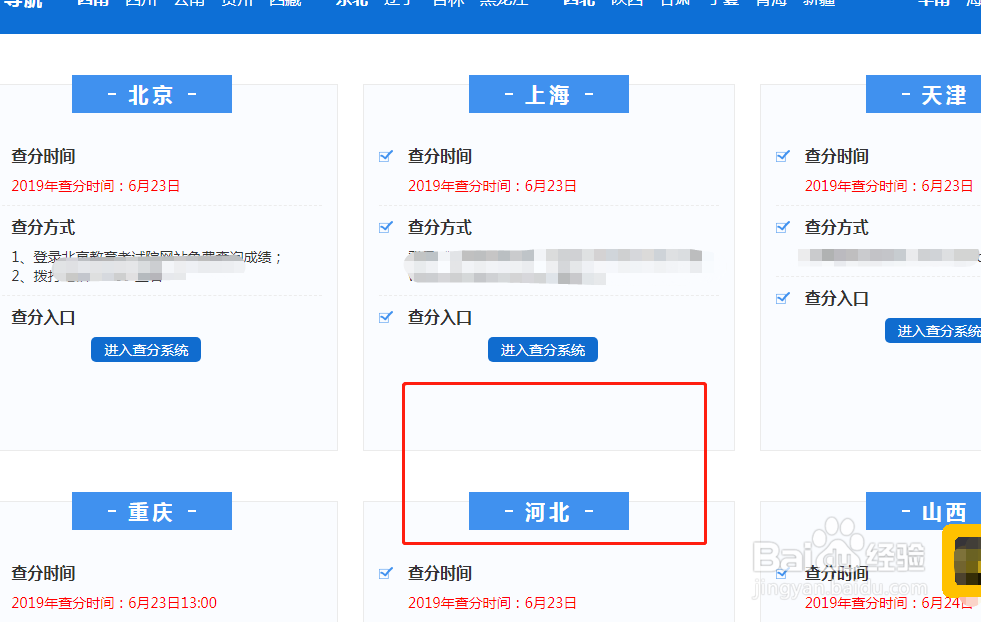The width and height of the screenshot is (981, 622).
Task: Select the 北京 region header
Action: pos(152,94)
